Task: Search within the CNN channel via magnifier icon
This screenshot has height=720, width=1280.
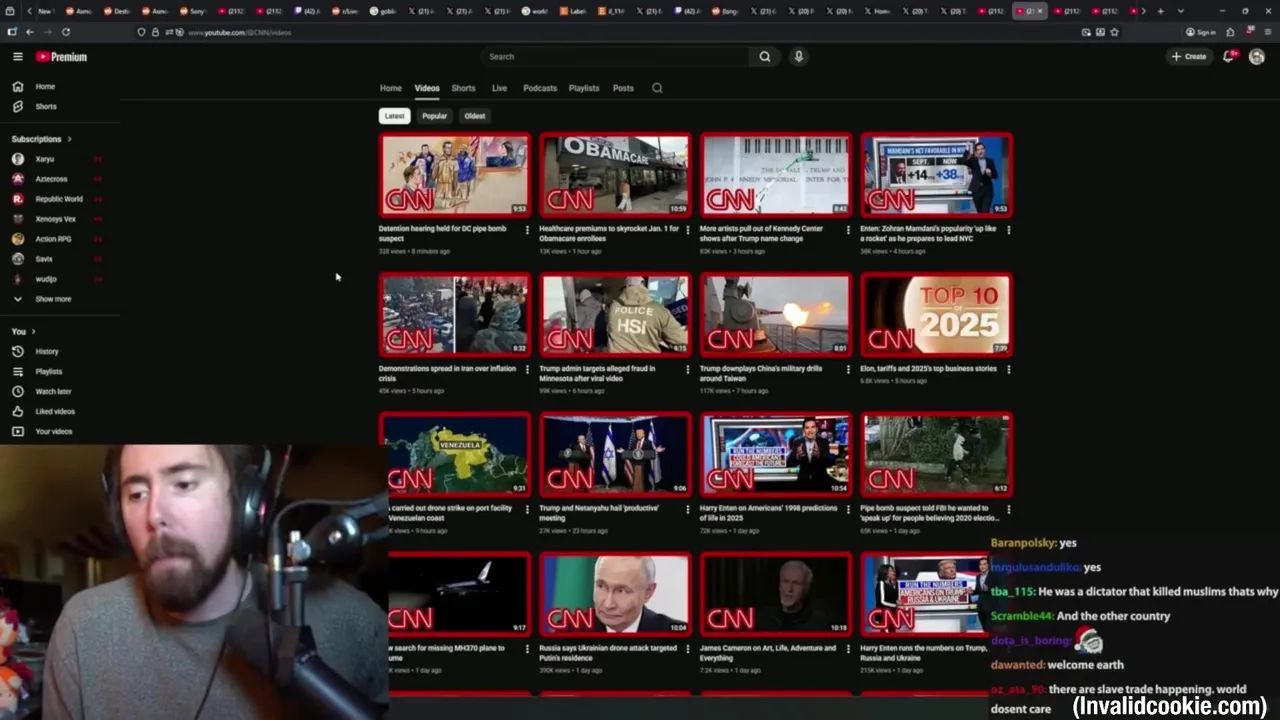Action: click(657, 88)
